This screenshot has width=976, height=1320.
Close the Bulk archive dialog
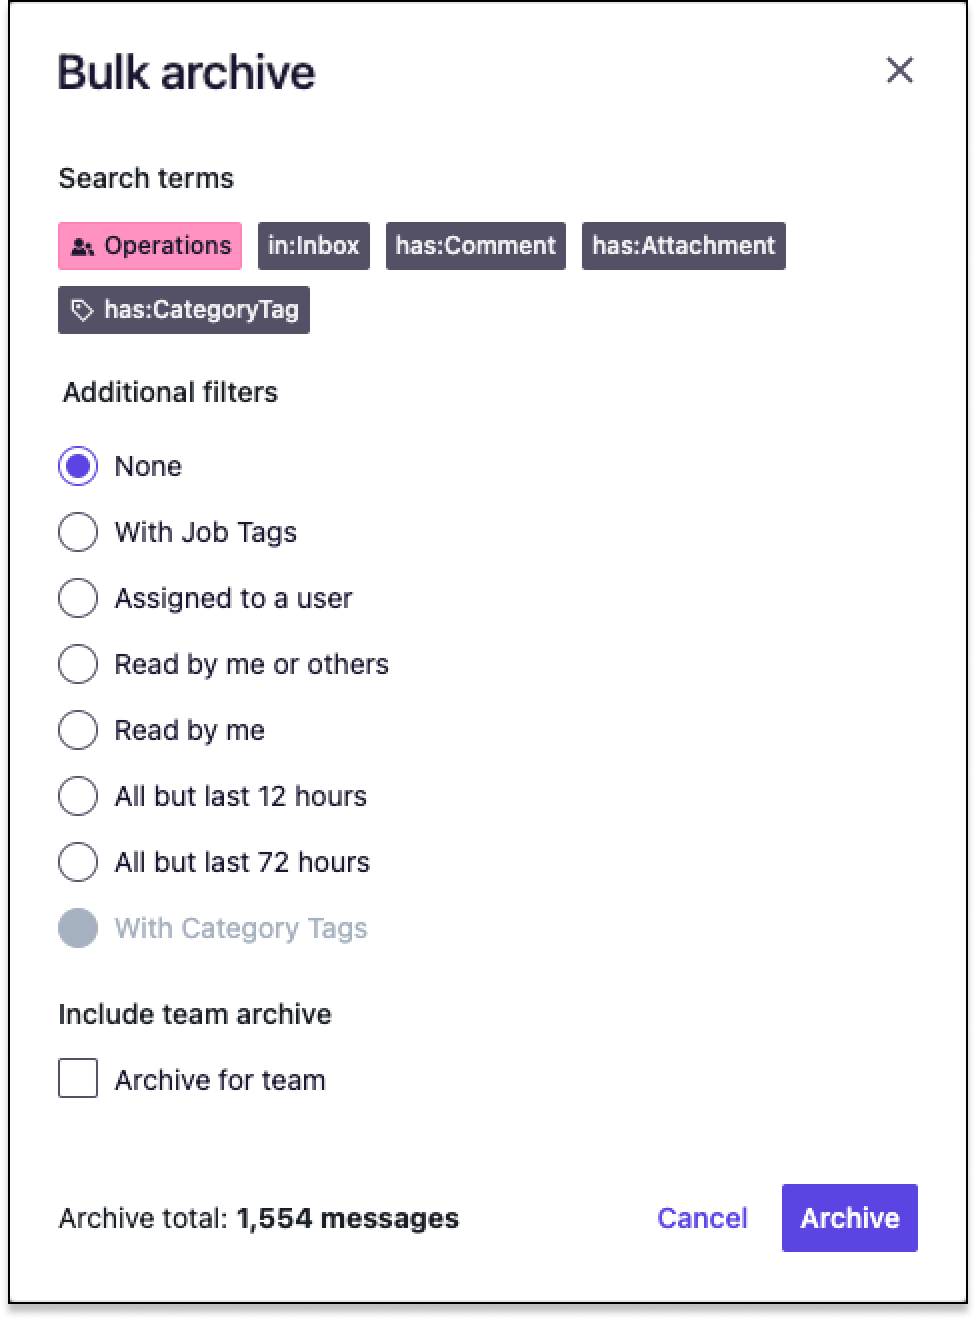pyautogui.click(x=899, y=70)
